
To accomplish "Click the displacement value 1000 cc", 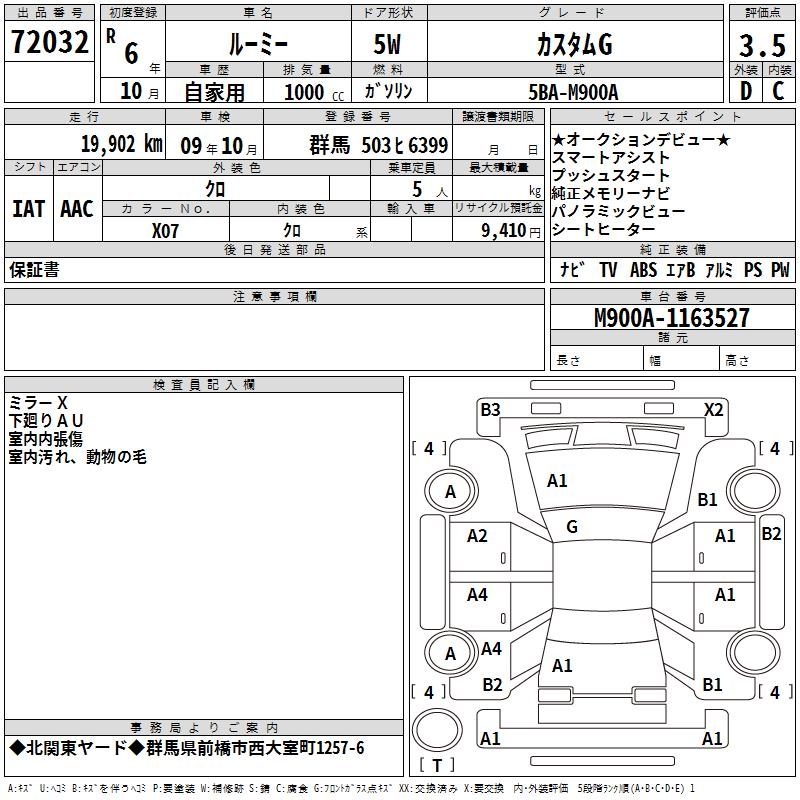I will coord(314,92).
